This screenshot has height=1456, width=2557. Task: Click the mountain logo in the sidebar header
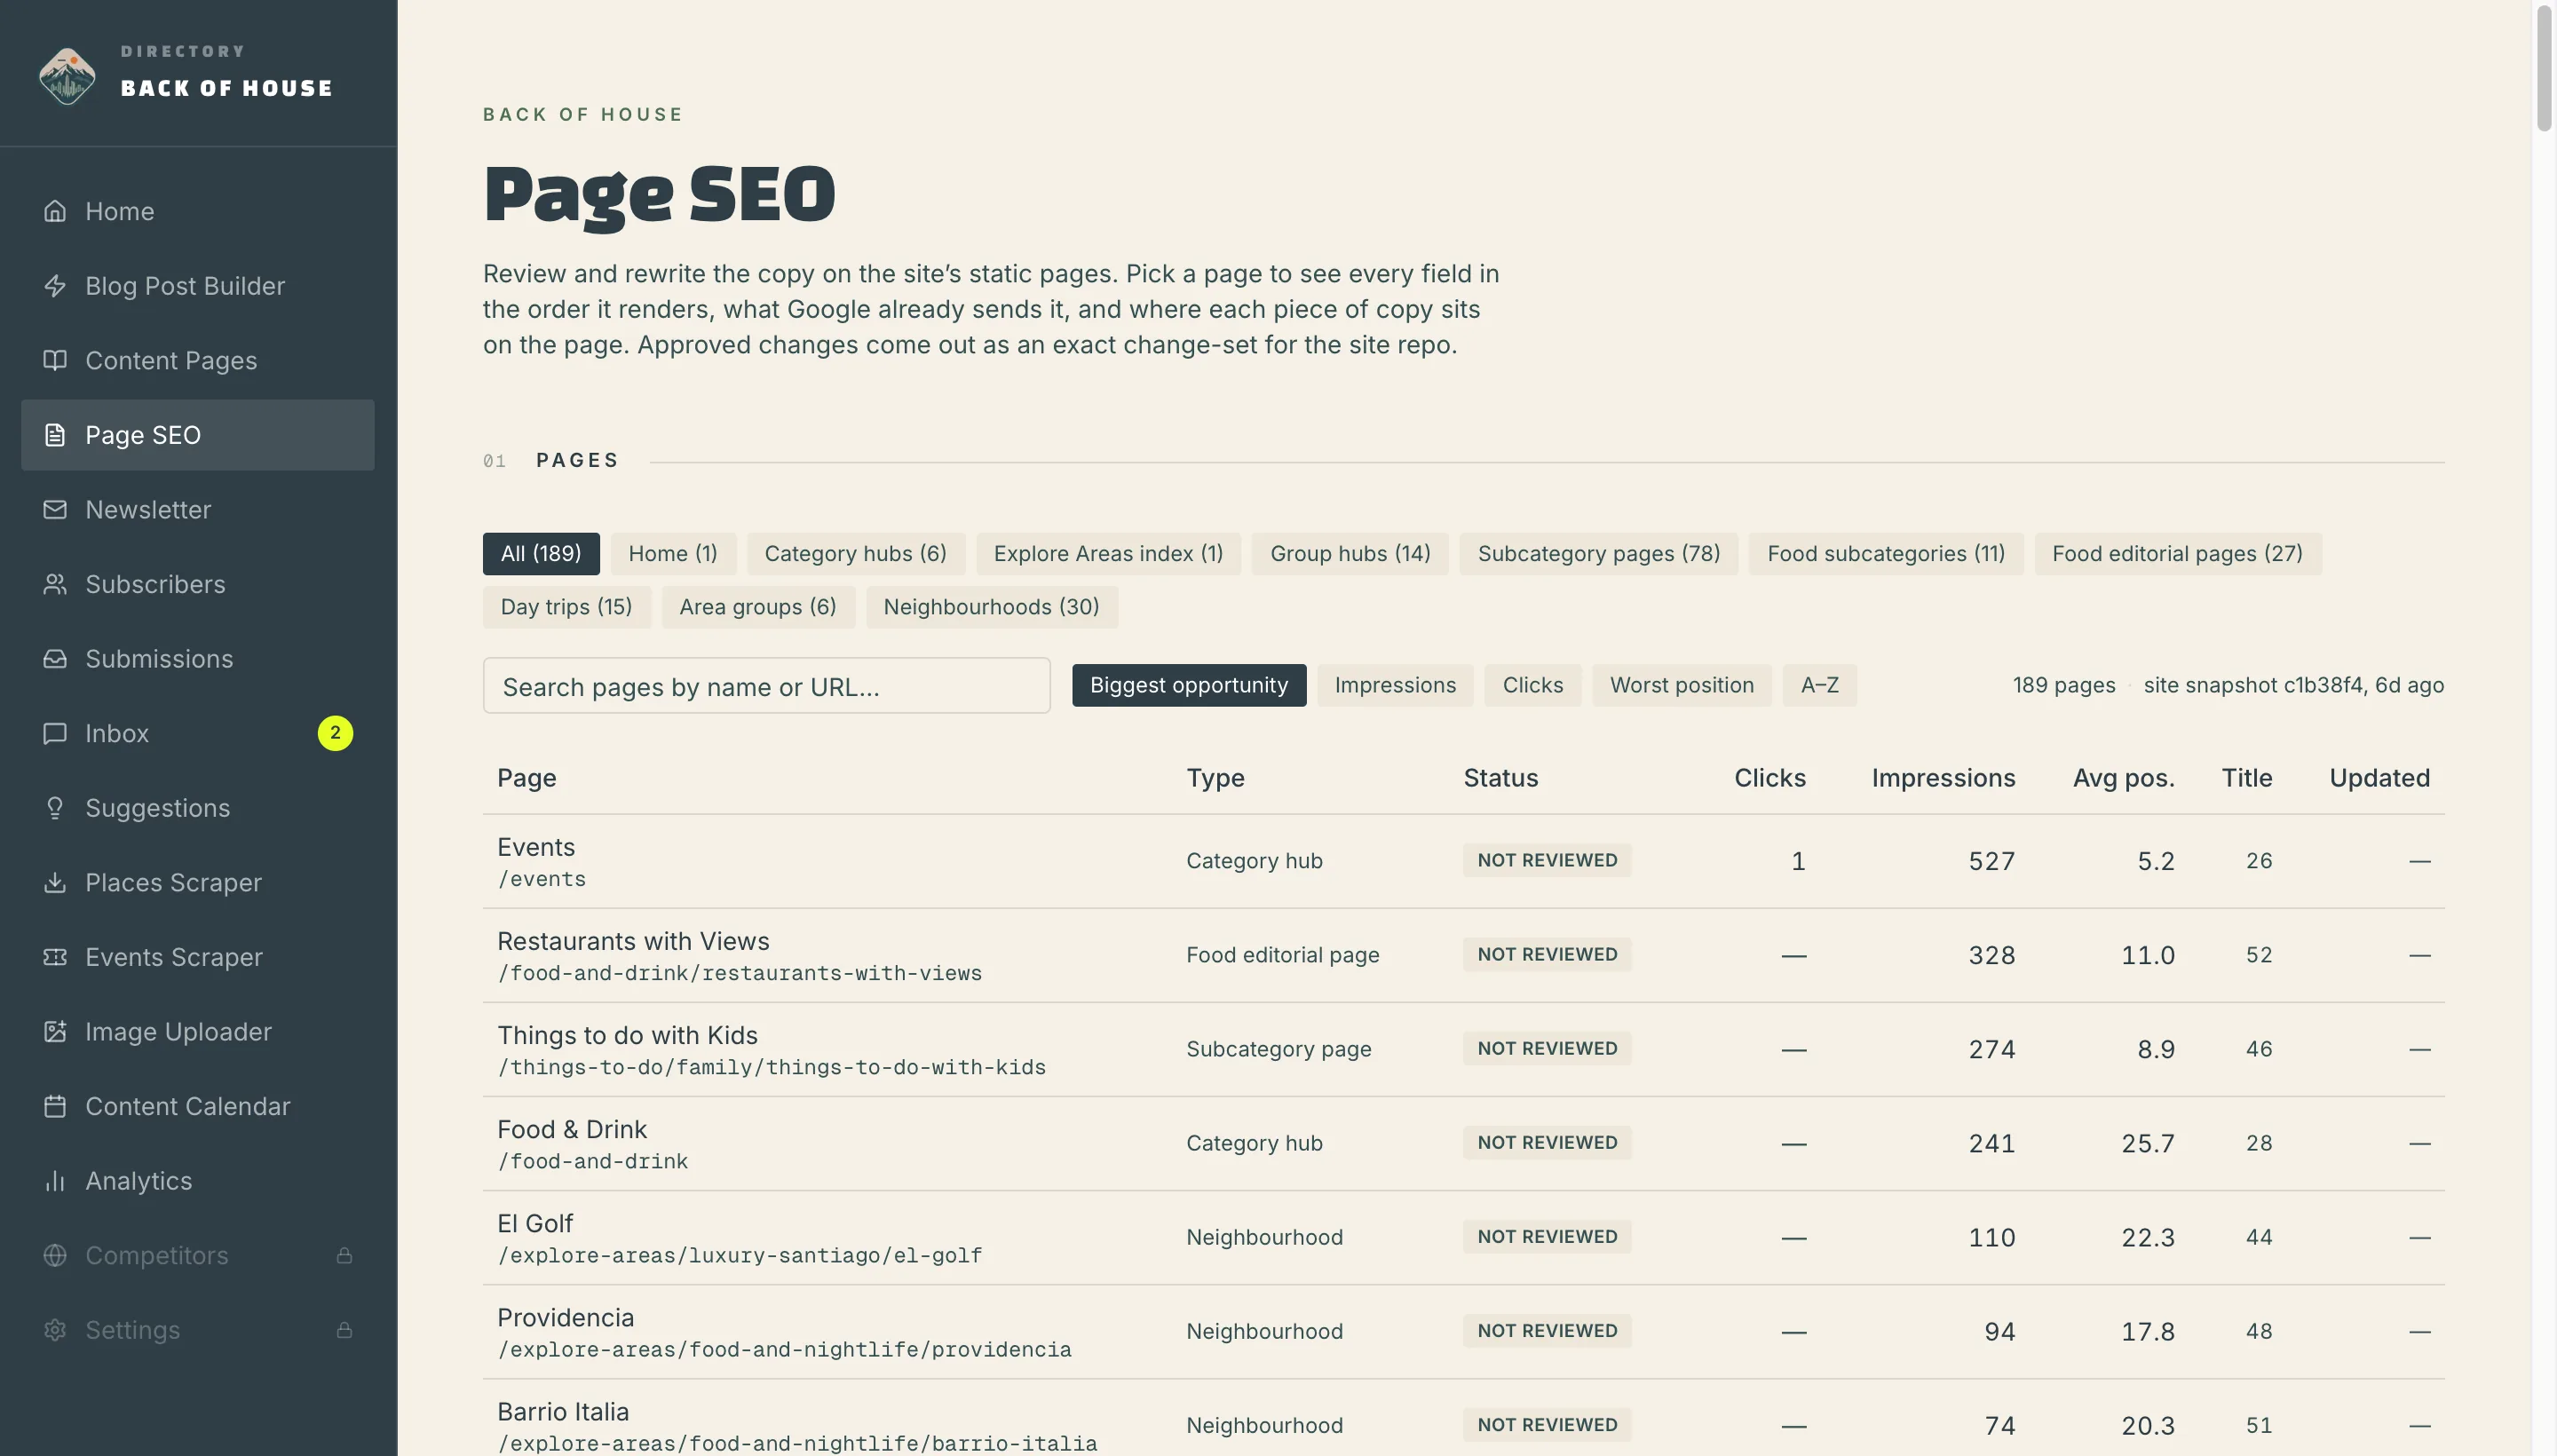67,76
